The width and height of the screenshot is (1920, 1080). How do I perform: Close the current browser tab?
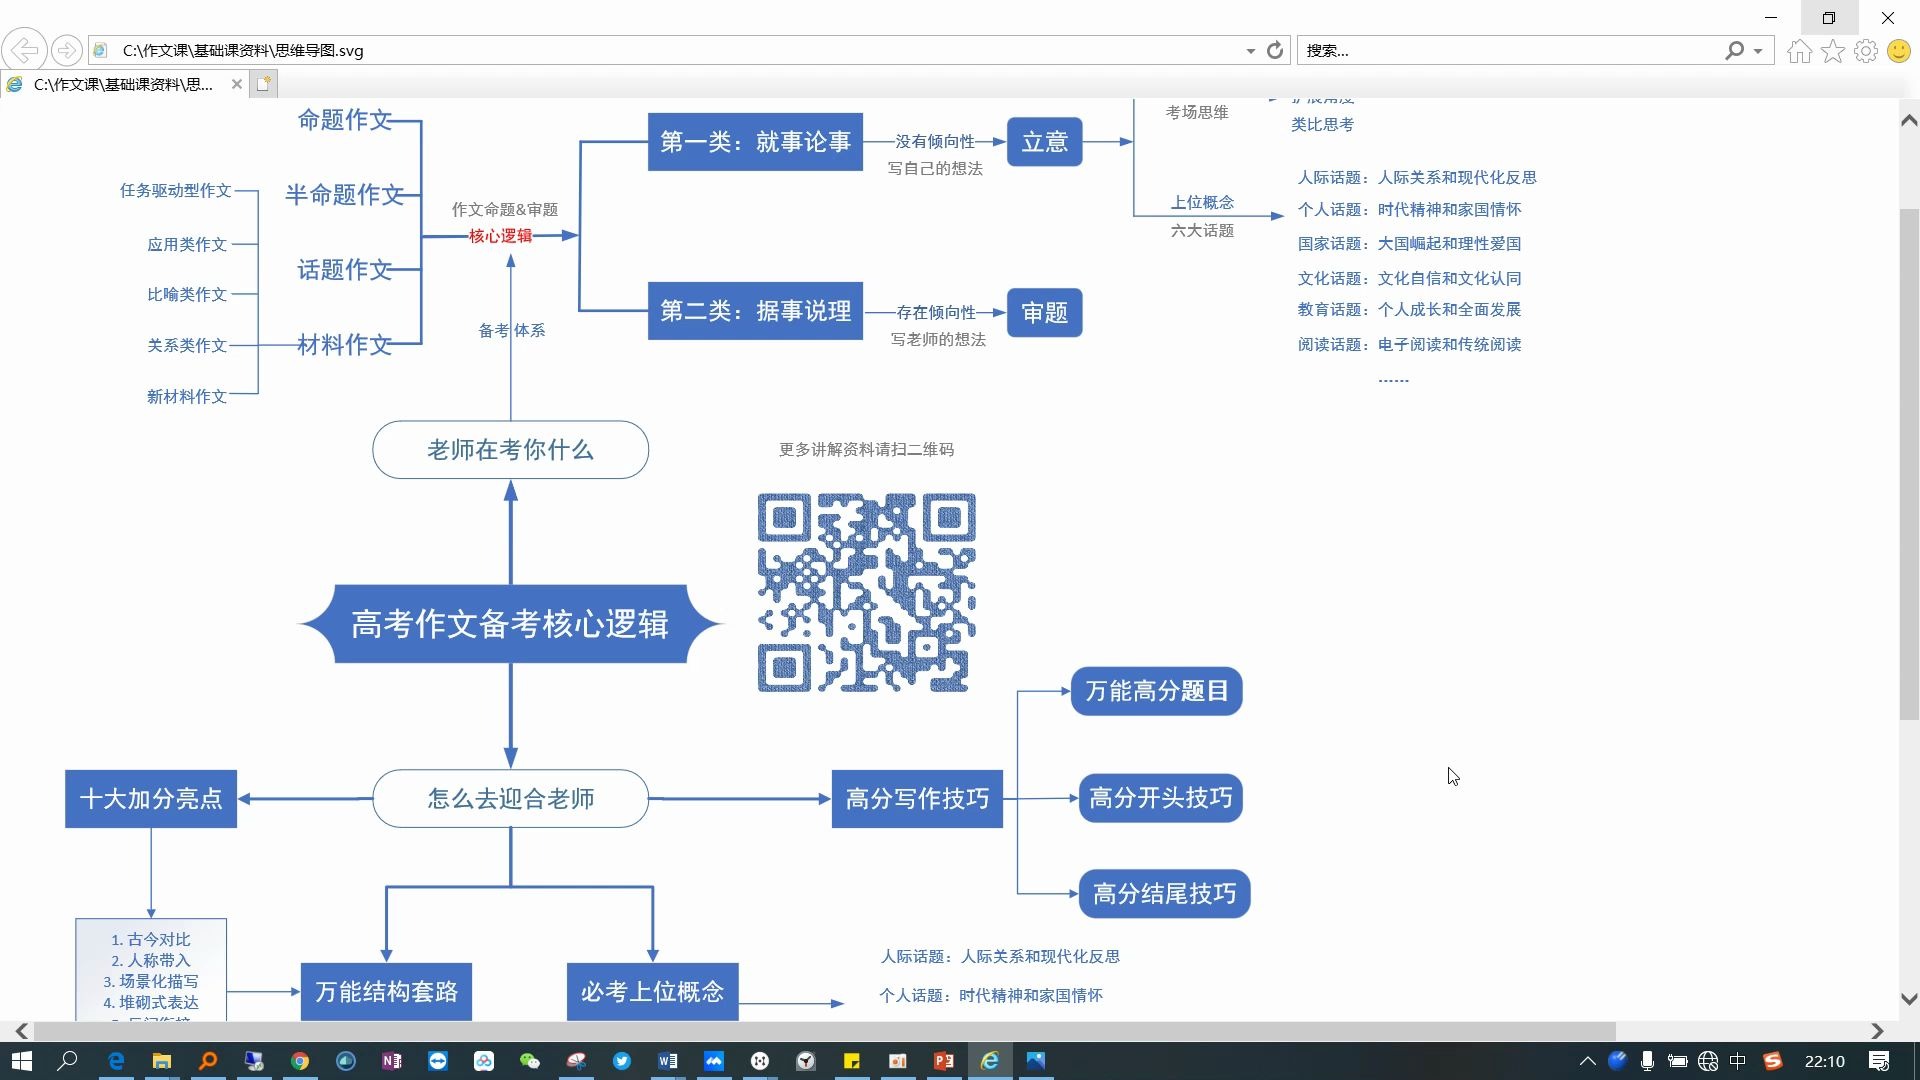(x=237, y=84)
